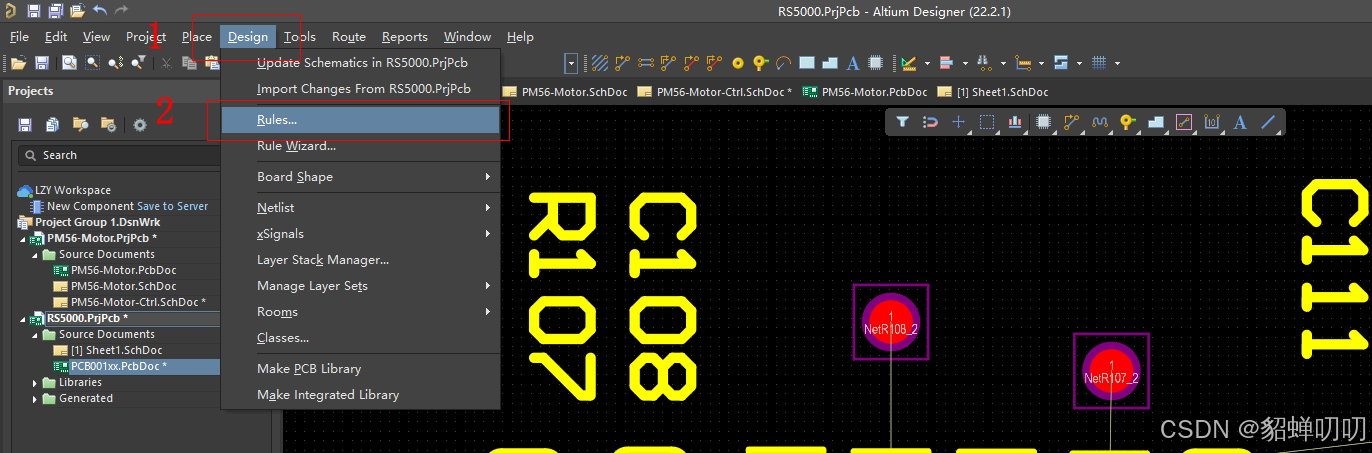Click the Zoom selected objects toolbar icon

click(x=116, y=63)
